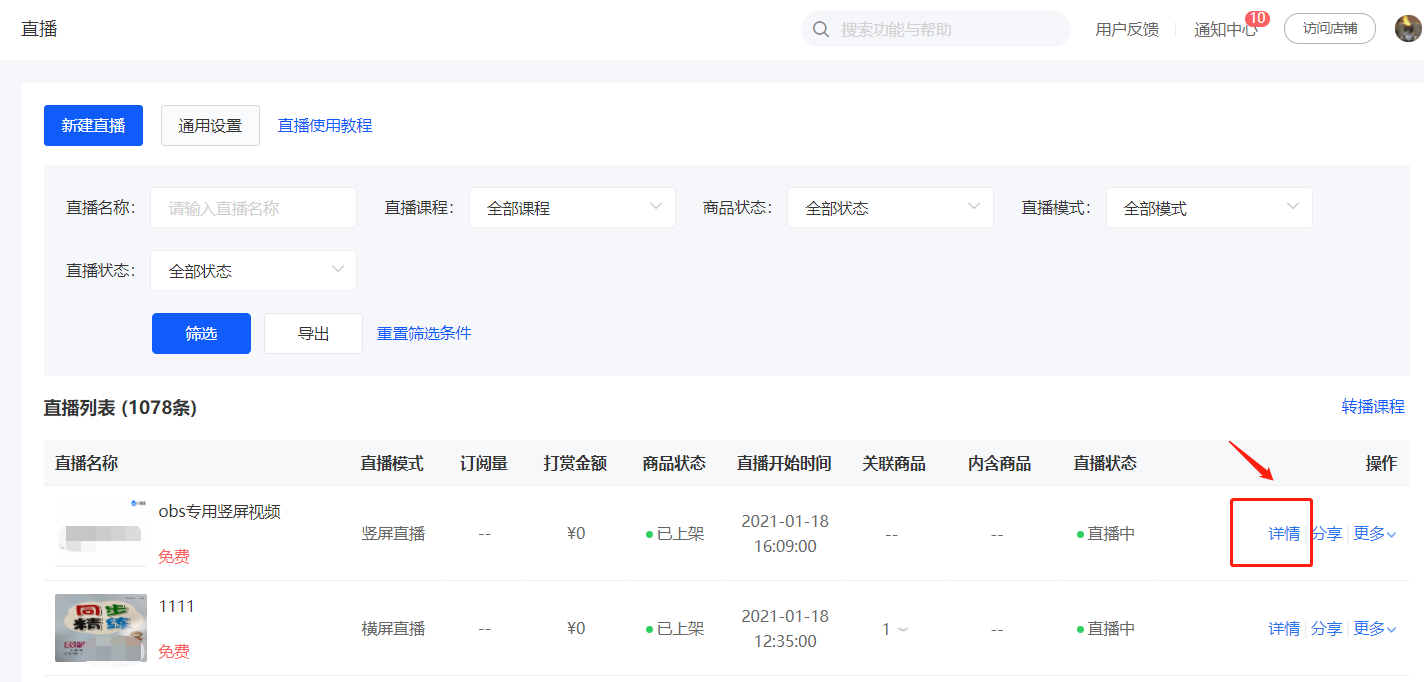Focus the 直播名称 input field
This screenshot has width=1424, height=682.
(253, 208)
